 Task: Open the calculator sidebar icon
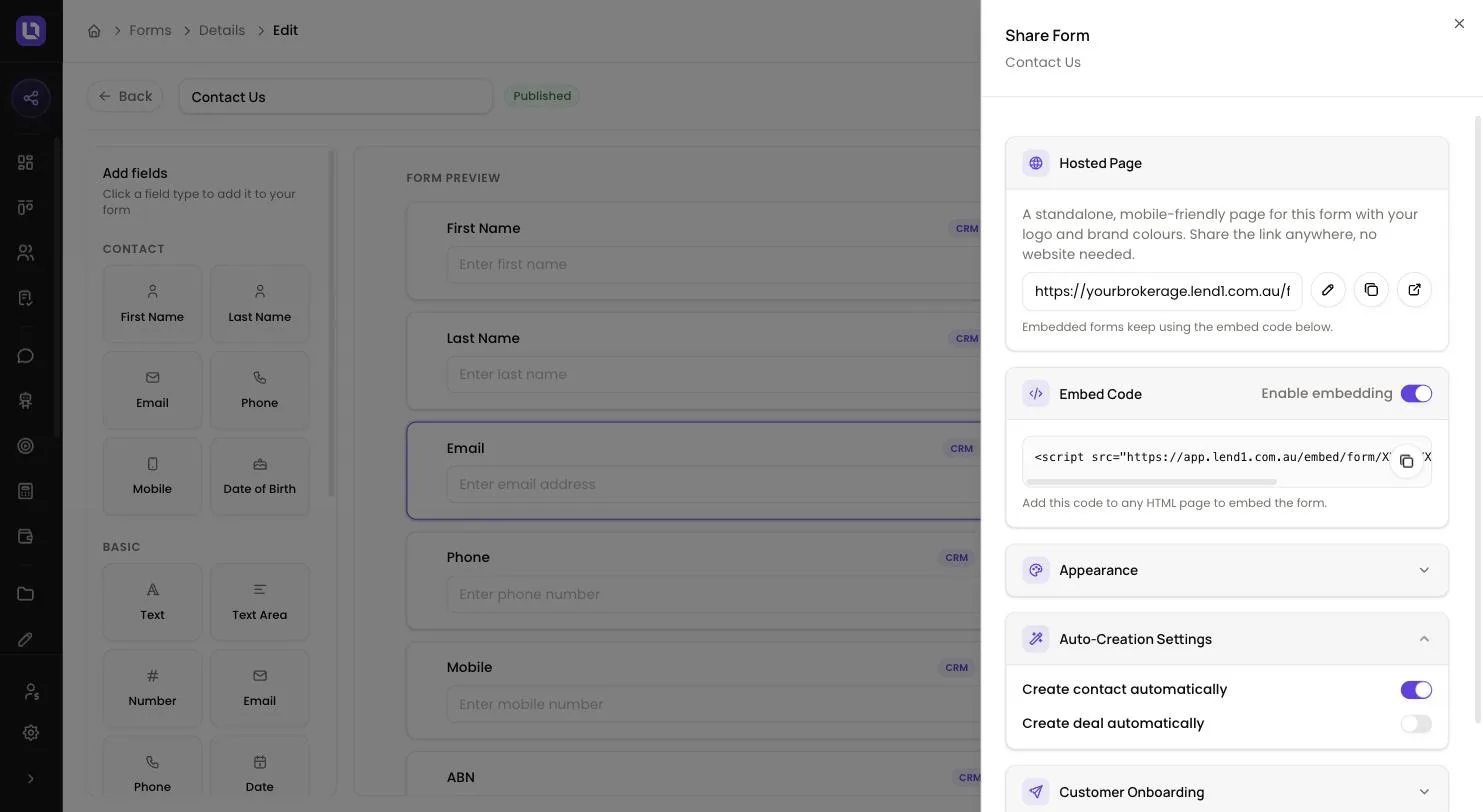(26, 491)
